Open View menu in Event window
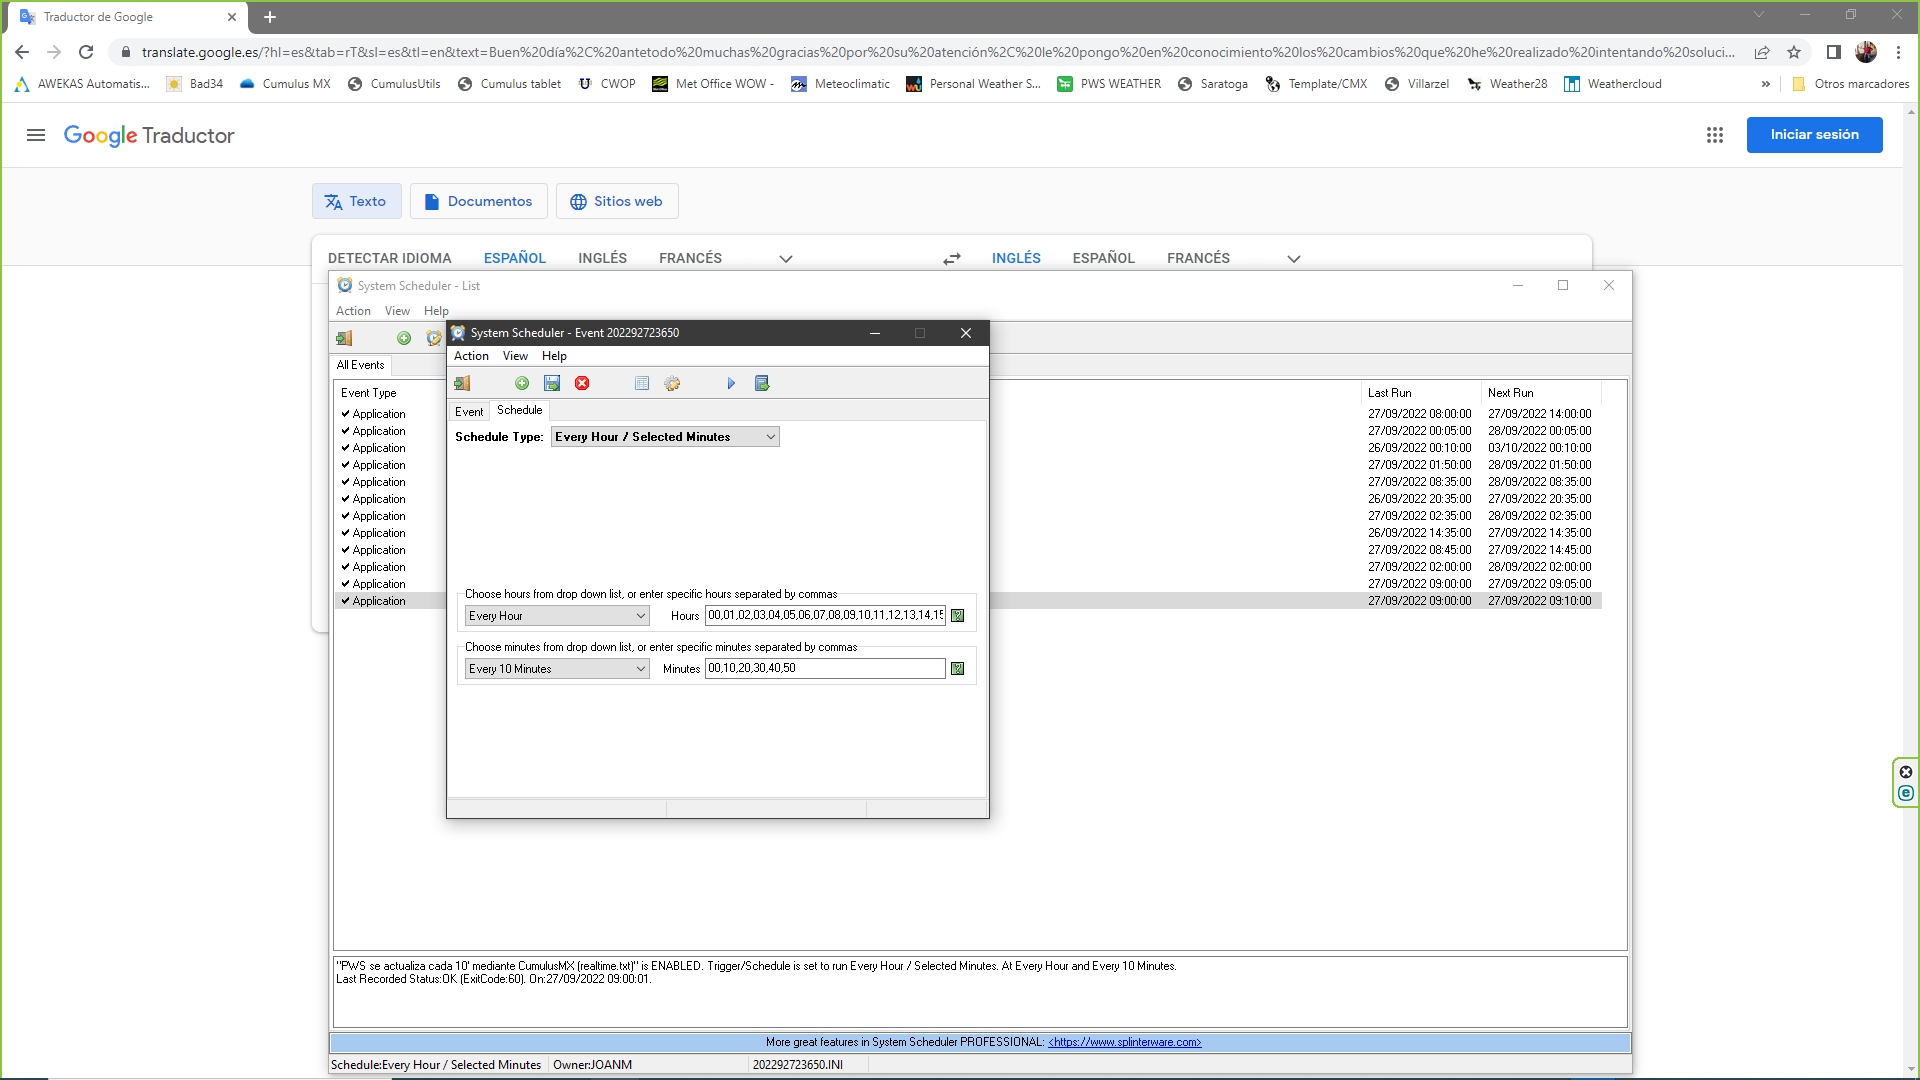 coord(515,356)
